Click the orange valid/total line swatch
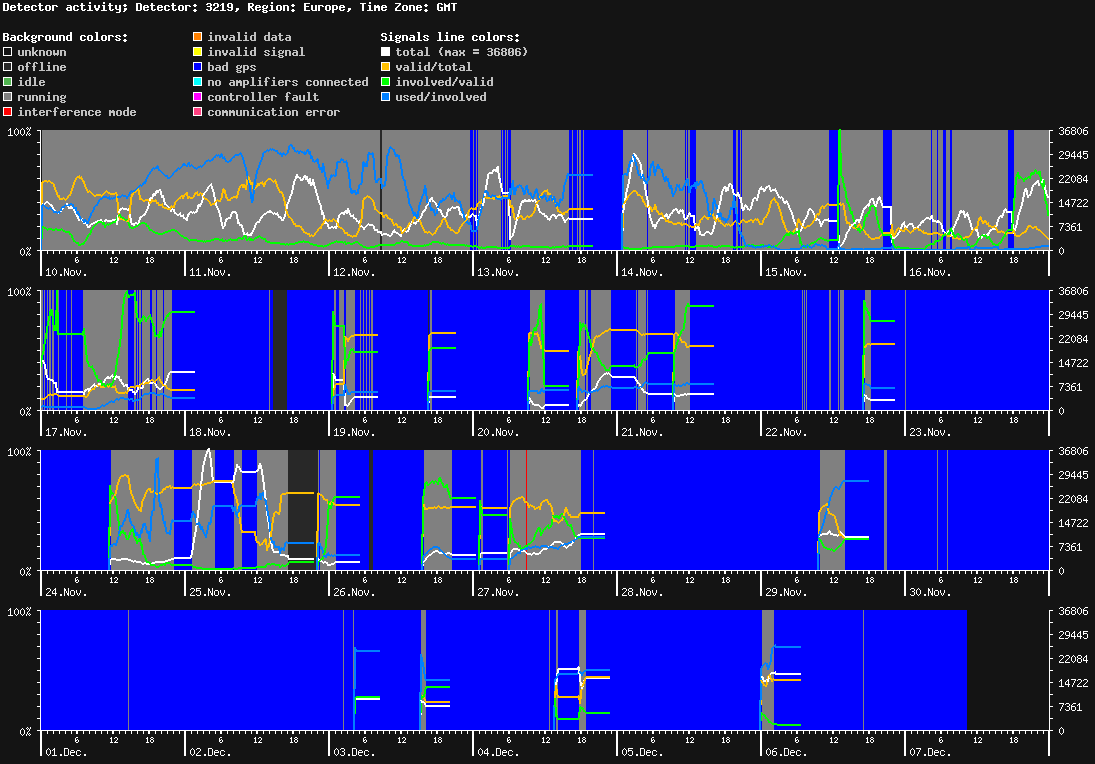 coord(386,67)
